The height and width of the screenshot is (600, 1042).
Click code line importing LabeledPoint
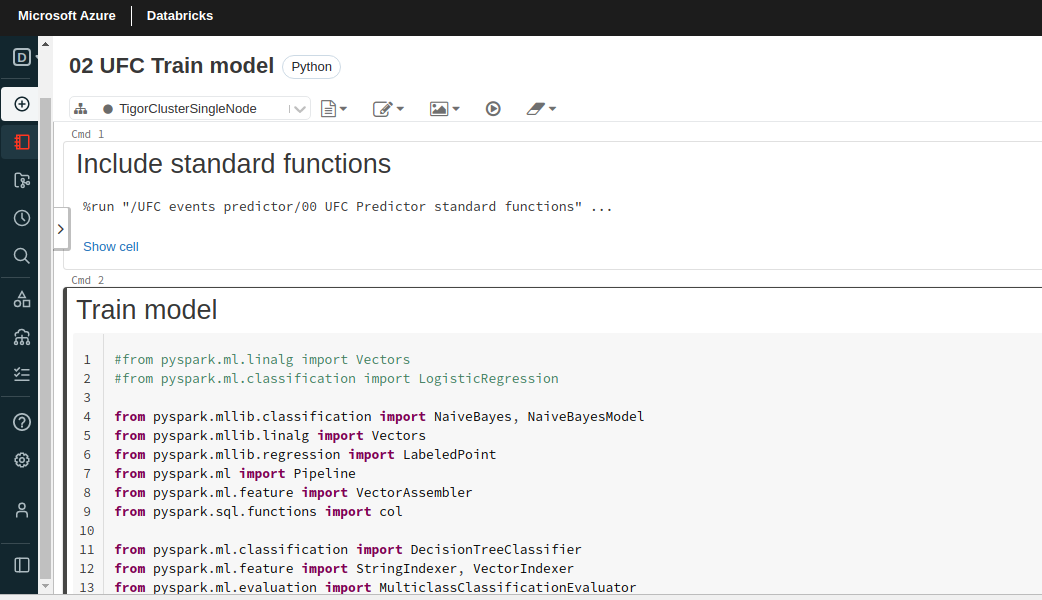pyautogui.click(x=305, y=454)
